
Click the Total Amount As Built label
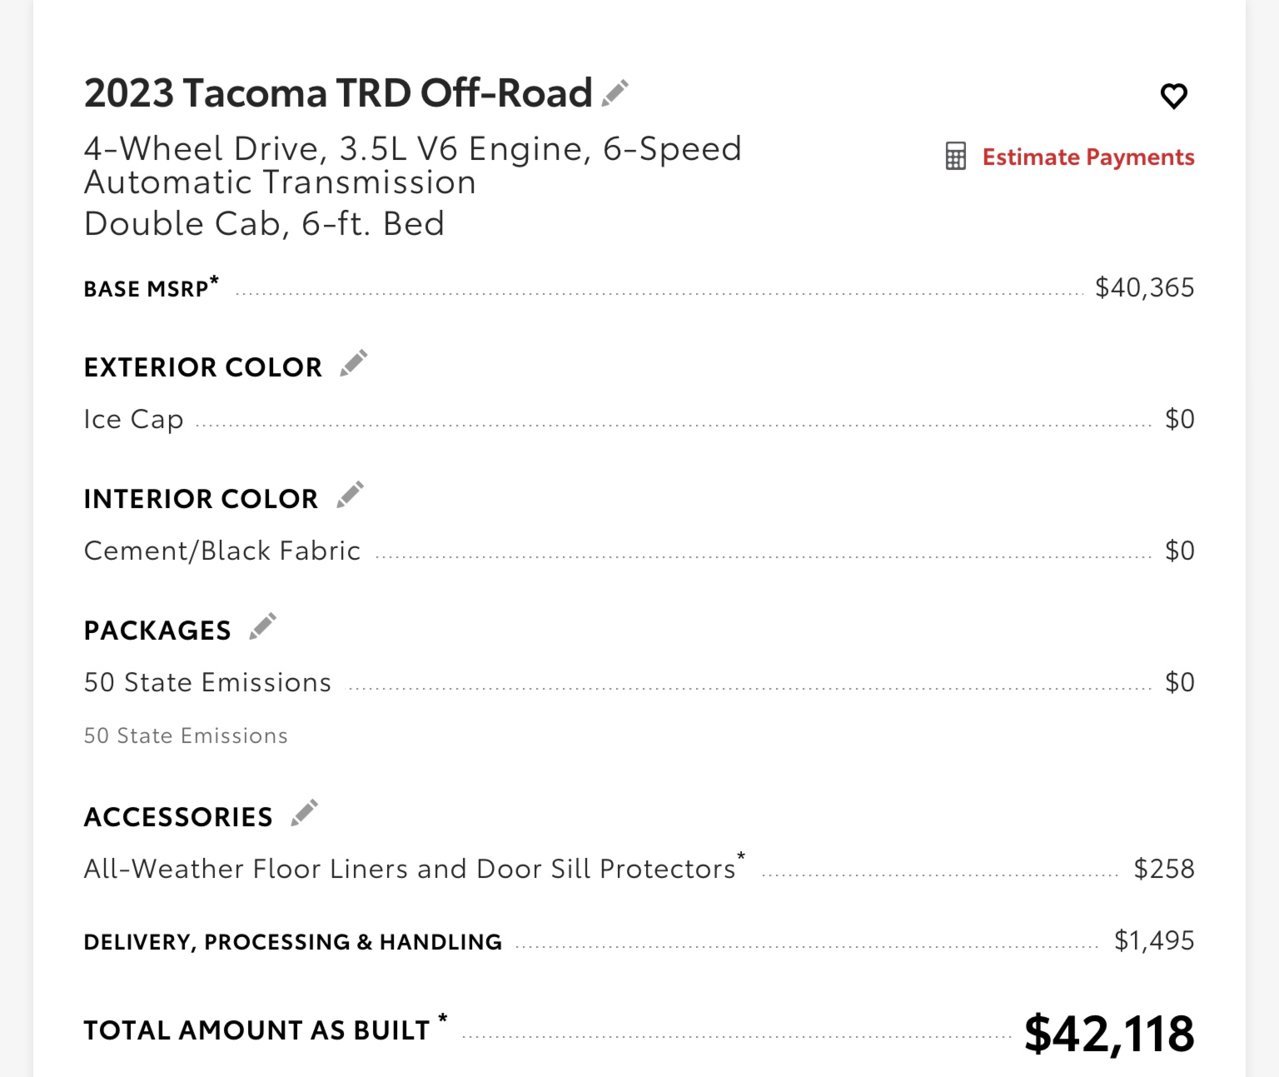[265, 1029]
